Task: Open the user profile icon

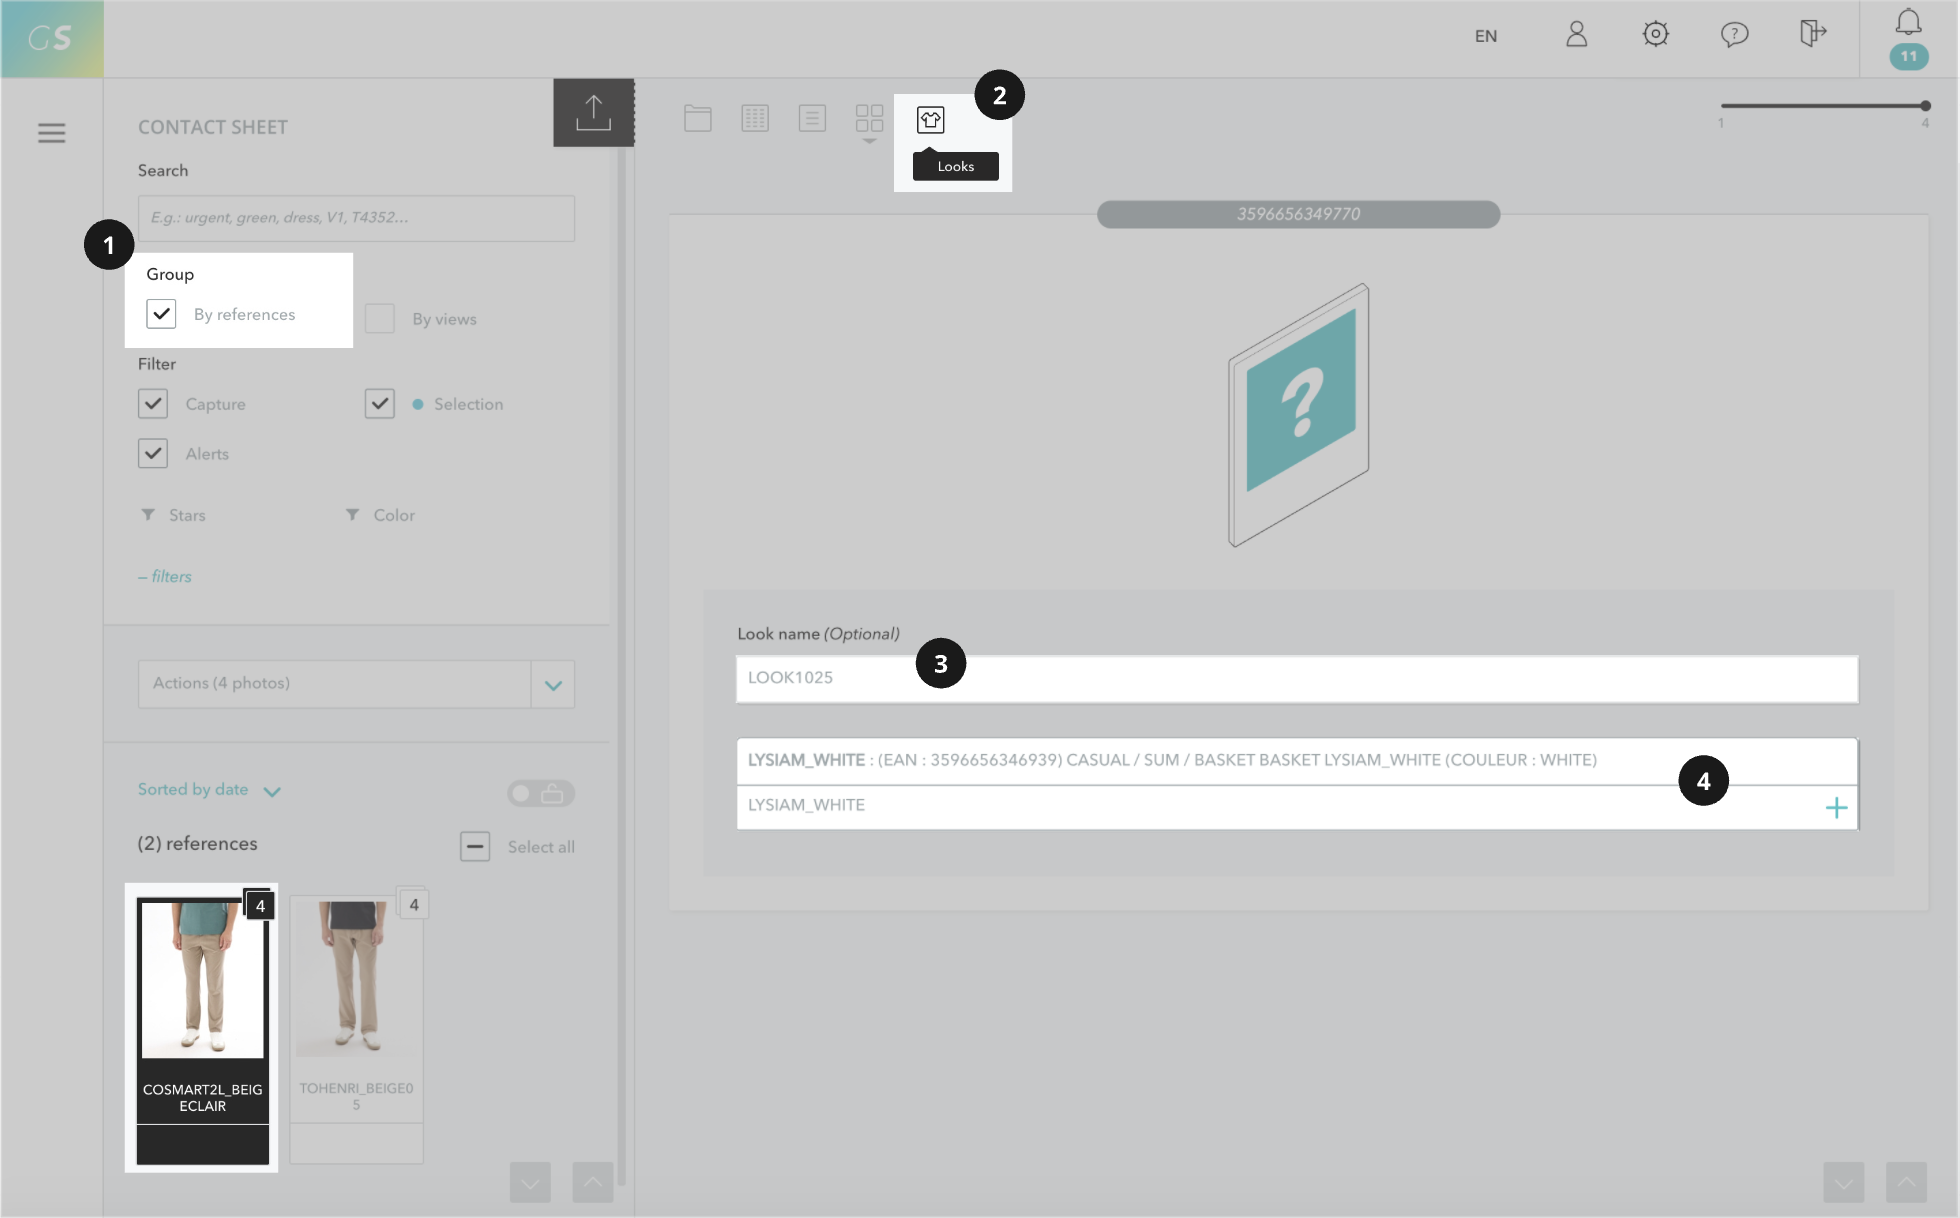Action: click(x=1576, y=35)
